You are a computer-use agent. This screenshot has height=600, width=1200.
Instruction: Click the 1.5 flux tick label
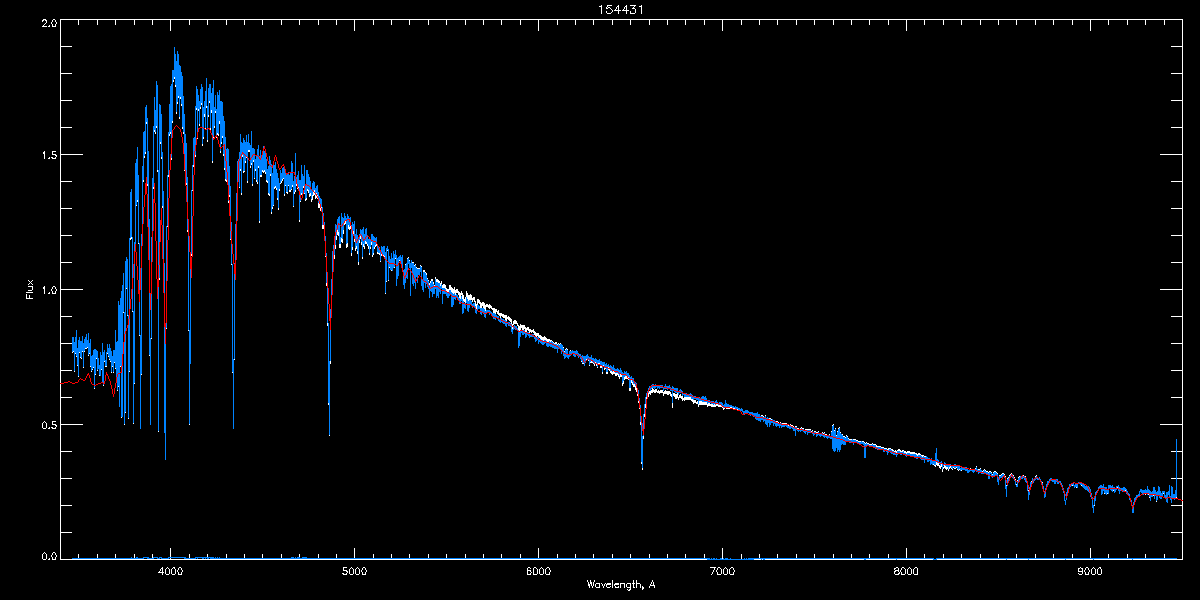coord(48,155)
